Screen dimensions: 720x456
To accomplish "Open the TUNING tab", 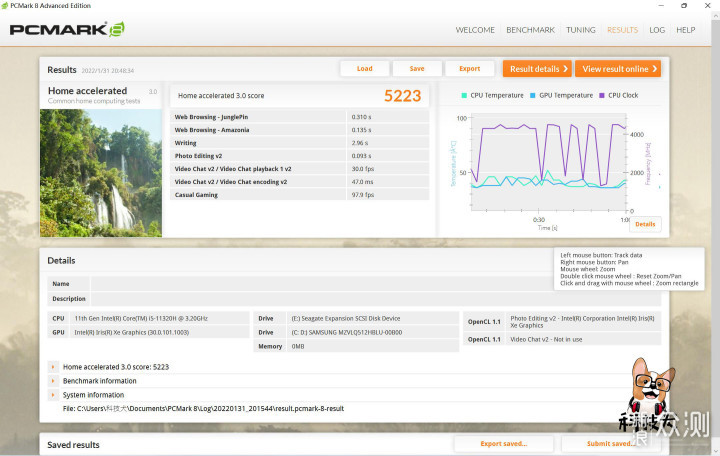I will click(580, 30).
